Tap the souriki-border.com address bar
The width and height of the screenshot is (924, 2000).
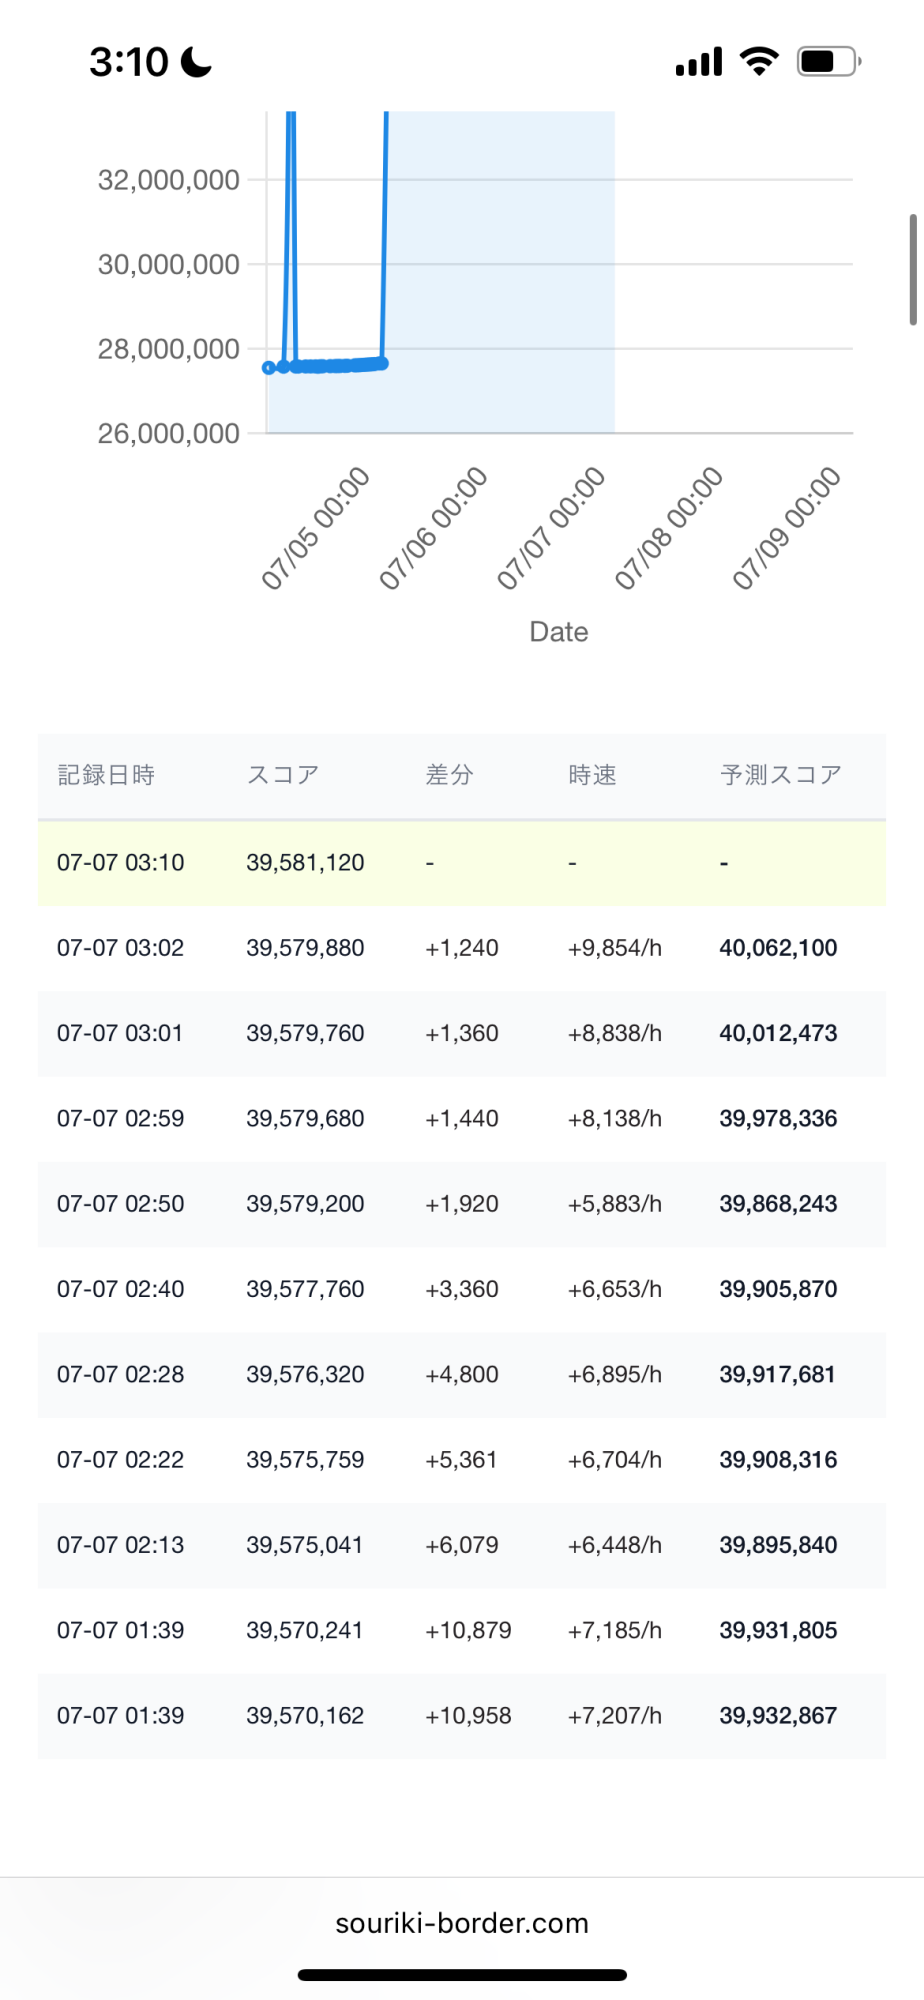click(x=462, y=1923)
